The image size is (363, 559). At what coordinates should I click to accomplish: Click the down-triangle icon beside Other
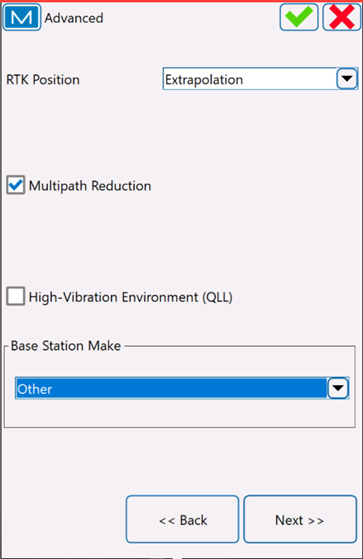pyautogui.click(x=338, y=388)
